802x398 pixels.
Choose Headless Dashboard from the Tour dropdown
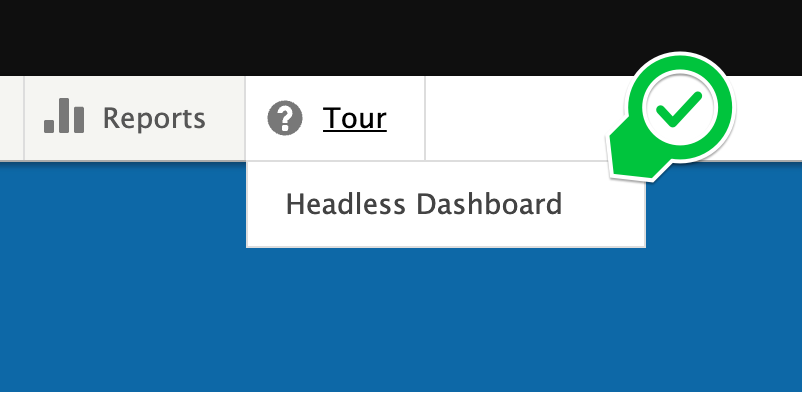coord(445,204)
